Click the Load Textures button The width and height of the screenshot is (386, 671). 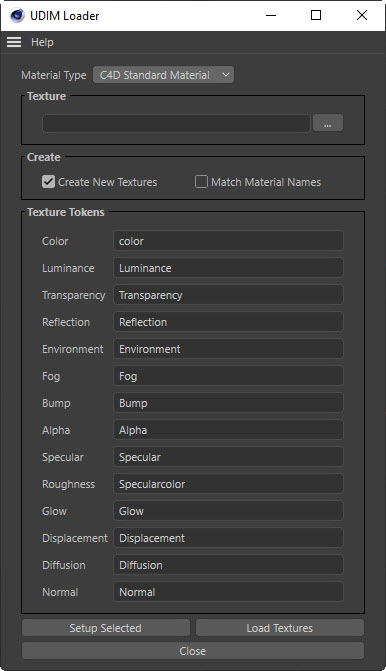[280, 628]
